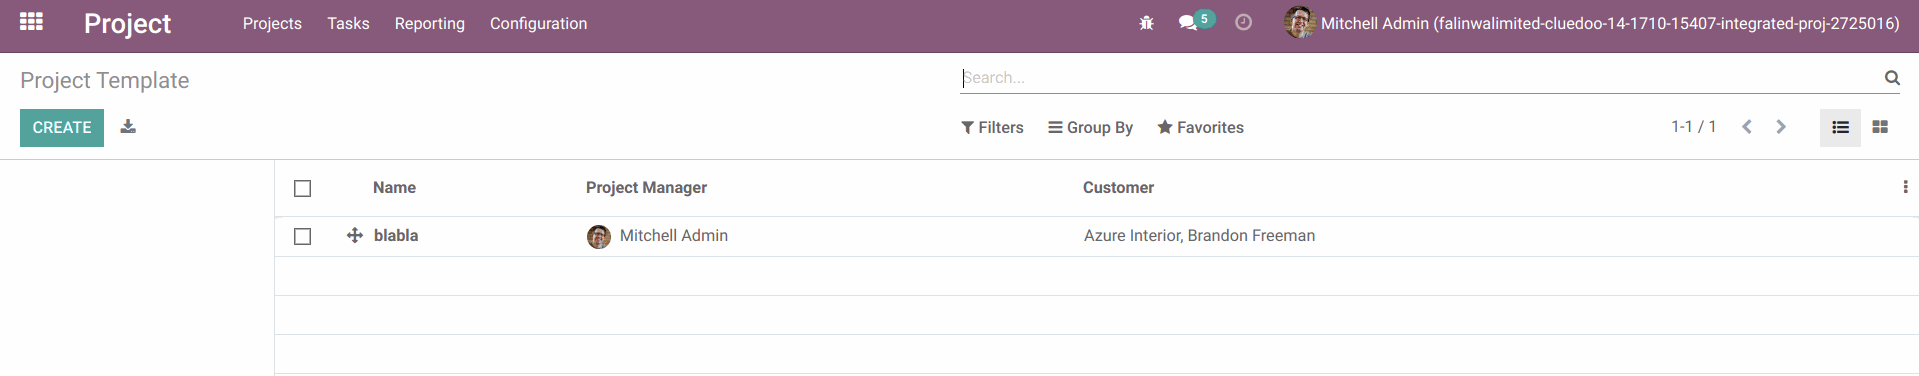Click drag handle on blabla row
The image size is (1919, 376).
pyautogui.click(x=355, y=236)
